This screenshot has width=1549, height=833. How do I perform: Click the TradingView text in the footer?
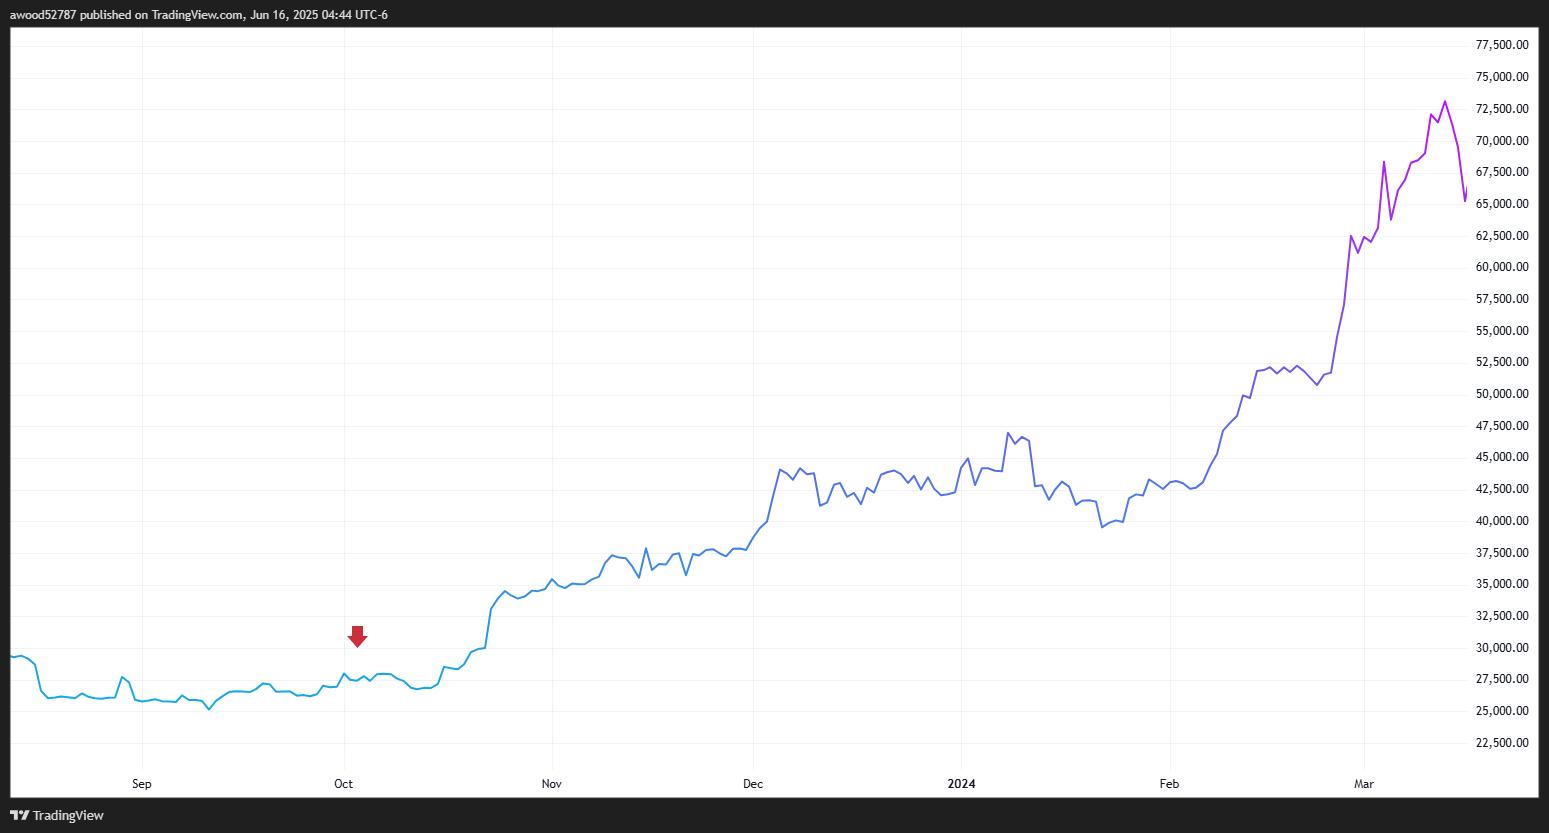tap(68, 815)
